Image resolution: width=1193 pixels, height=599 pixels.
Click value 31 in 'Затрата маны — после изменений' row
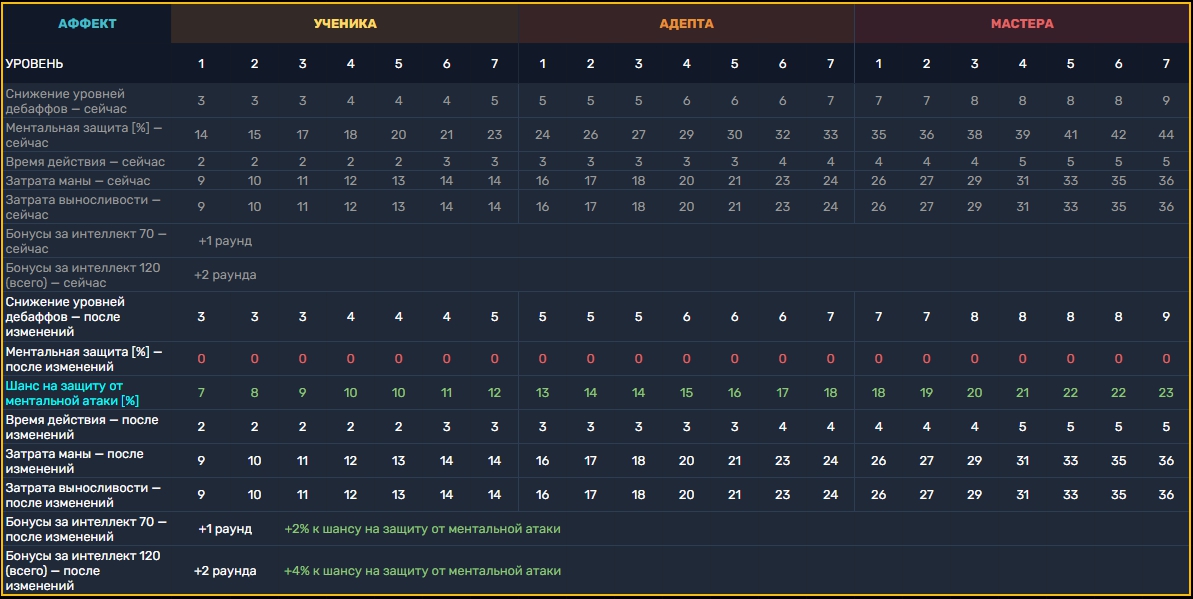(x=1023, y=461)
